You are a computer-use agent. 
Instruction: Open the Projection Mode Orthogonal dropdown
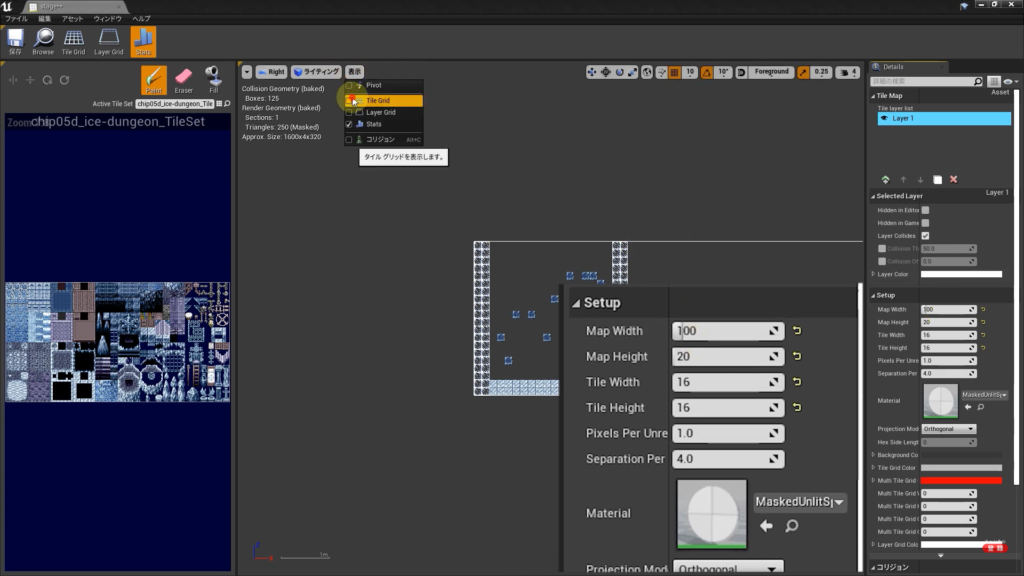pyautogui.click(x=948, y=429)
